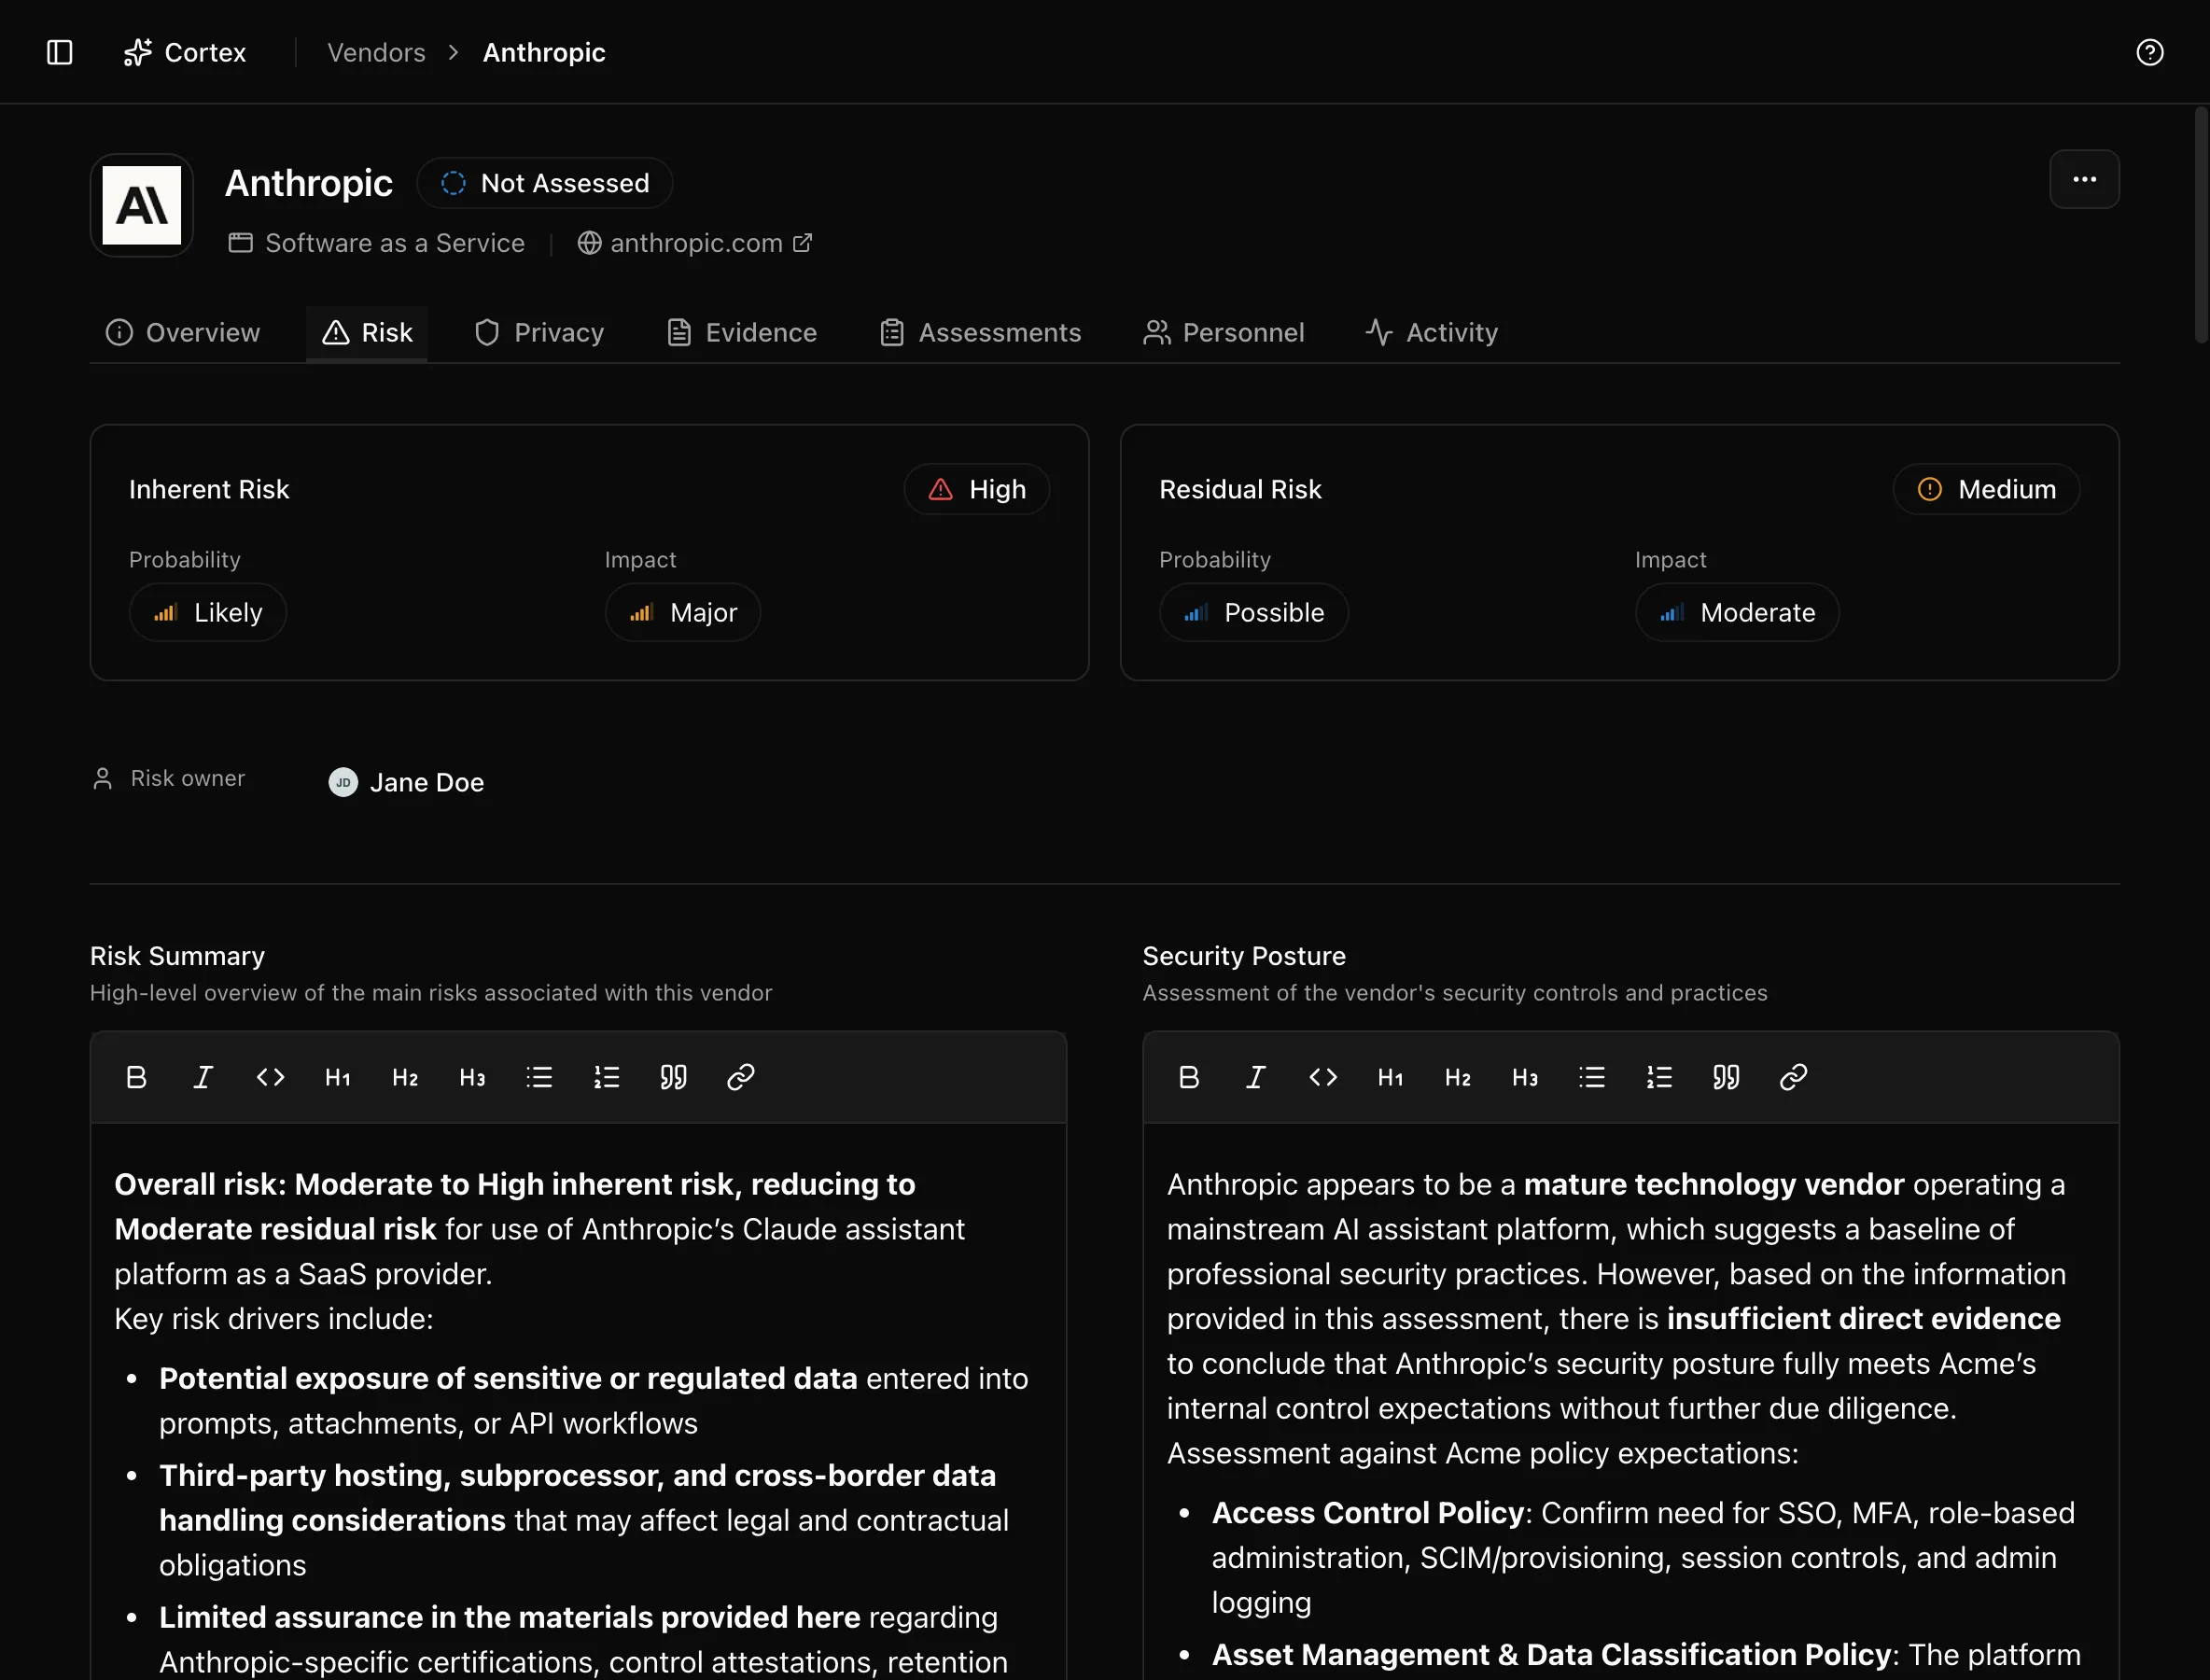Toggle inline code in Security Posture editor
This screenshot has width=2210, height=1680.
[1323, 1077]
